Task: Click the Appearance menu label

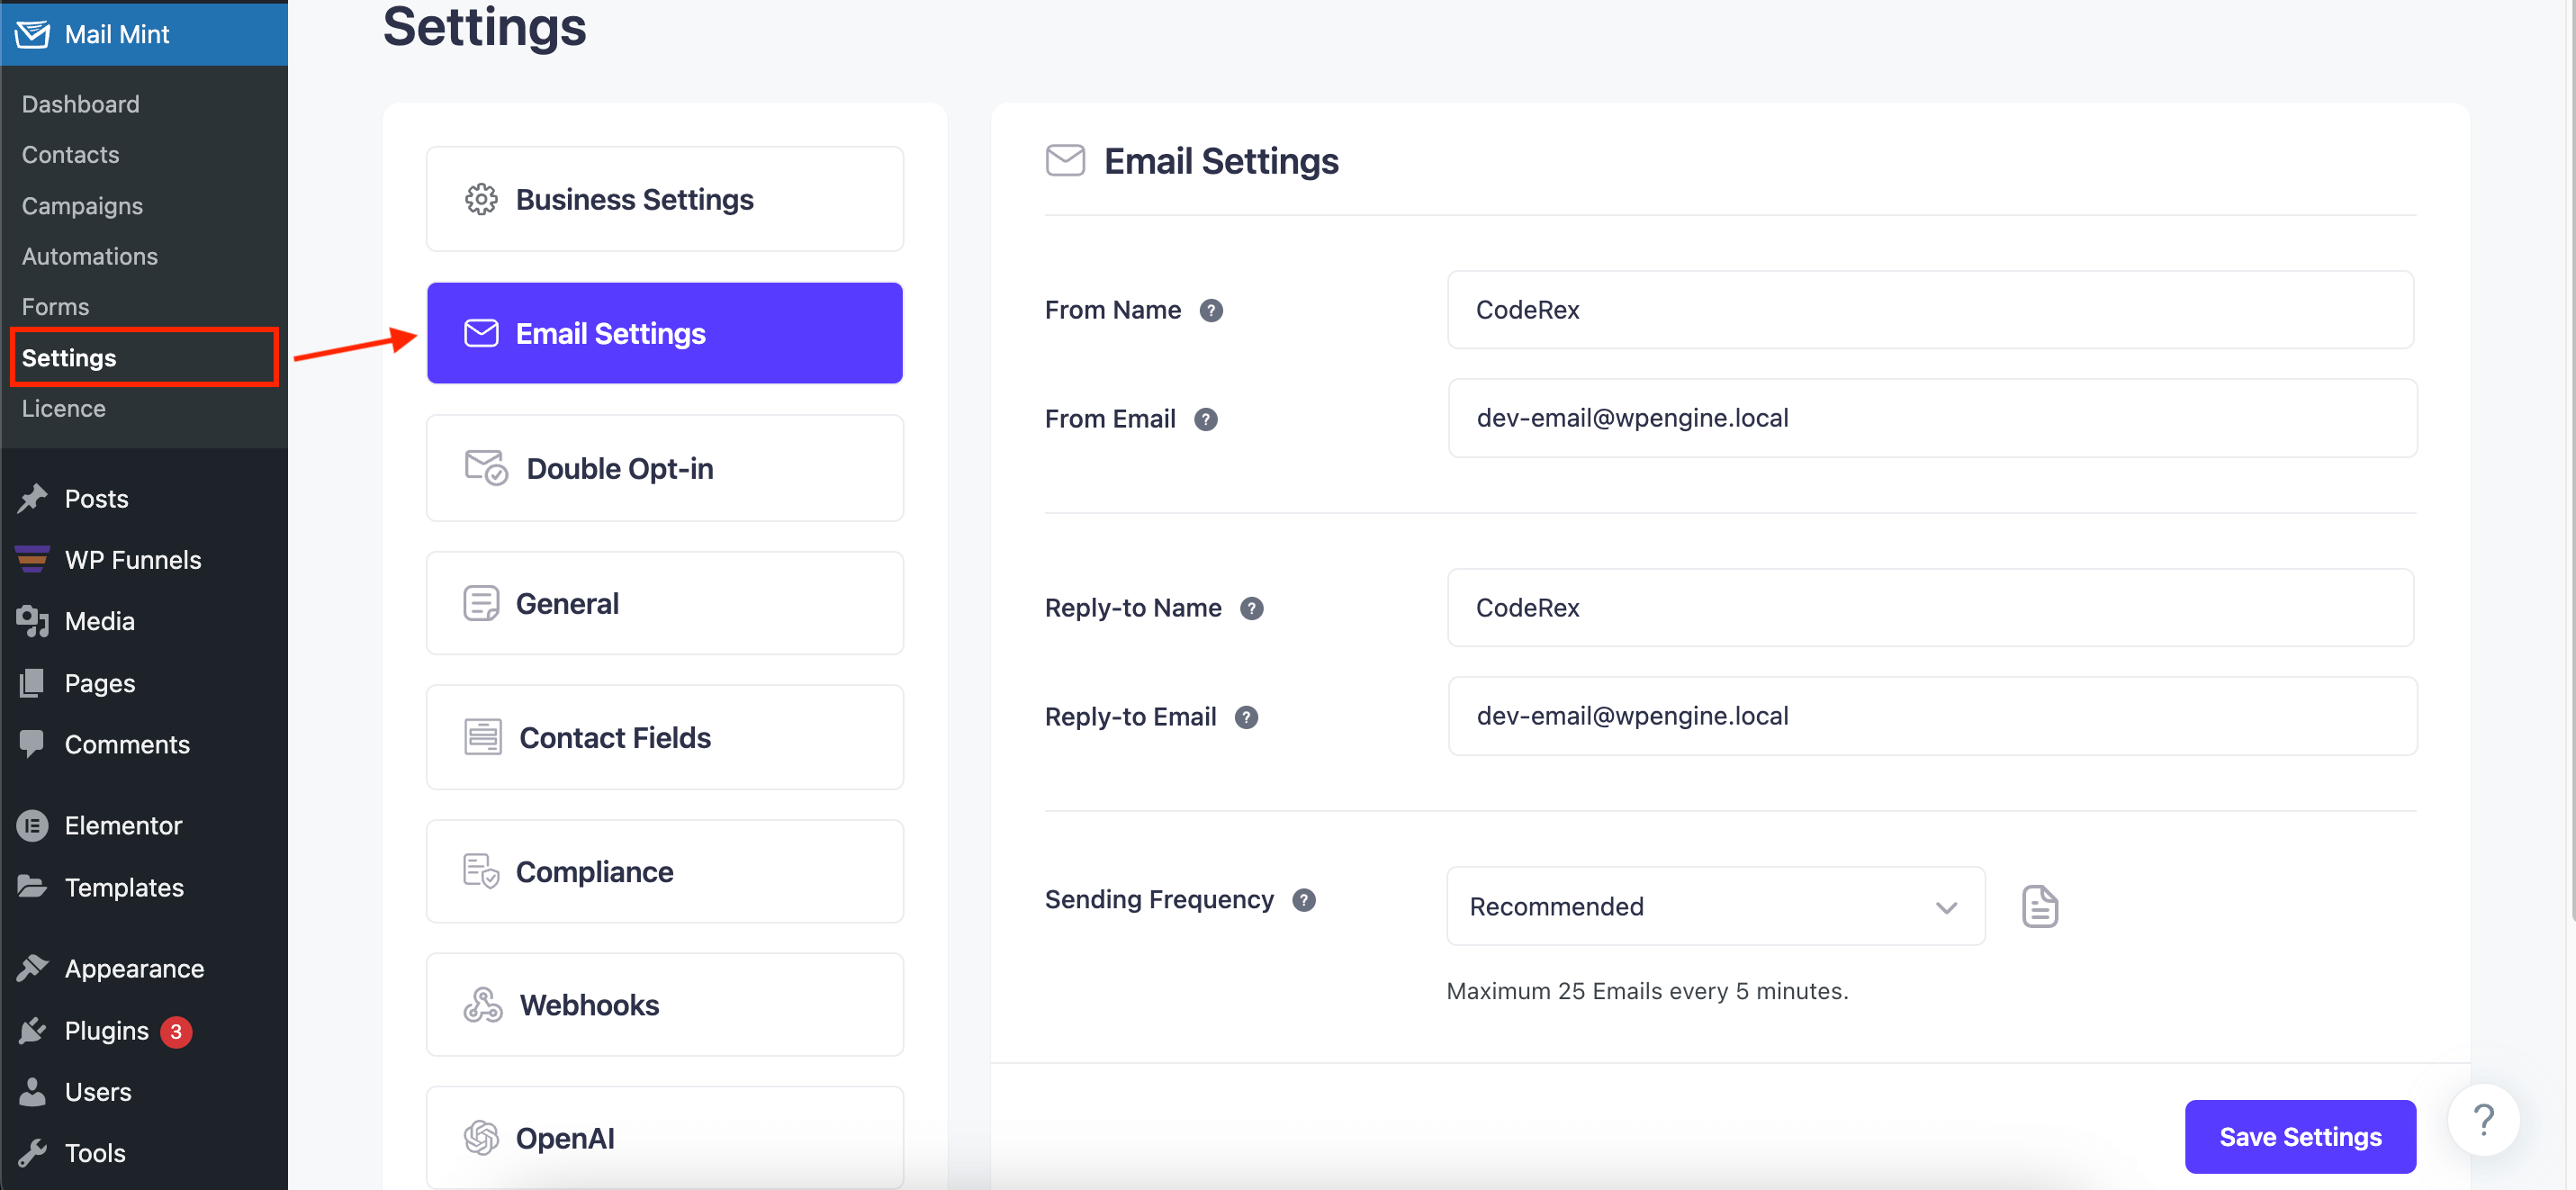Action: (135, 969)
